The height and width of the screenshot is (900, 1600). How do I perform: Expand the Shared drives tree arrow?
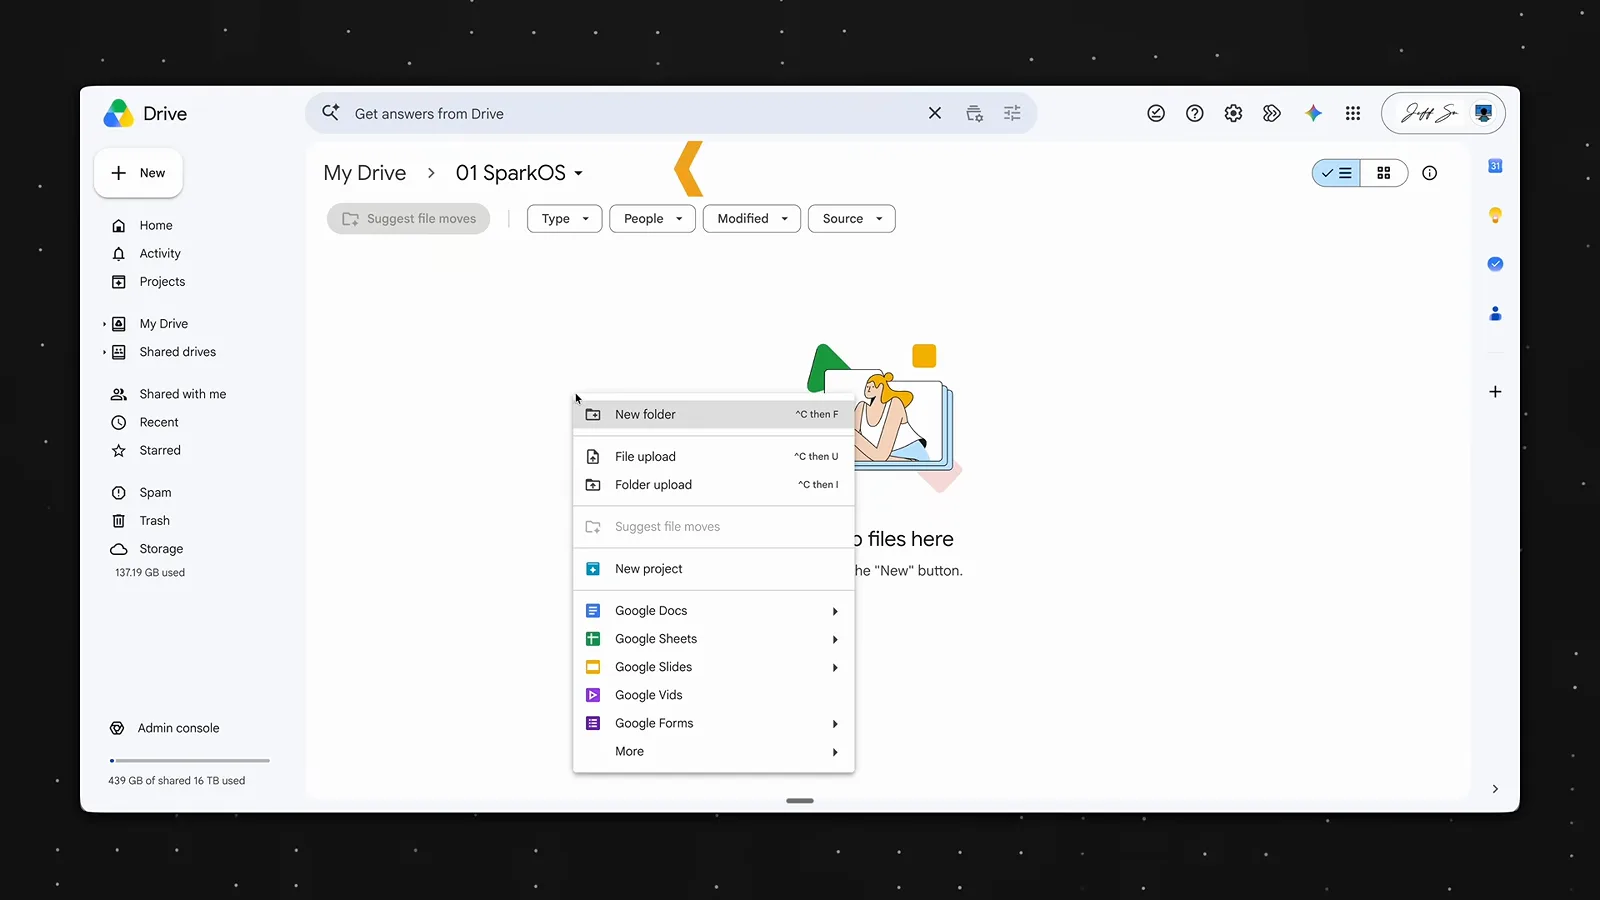click(104, 352)
